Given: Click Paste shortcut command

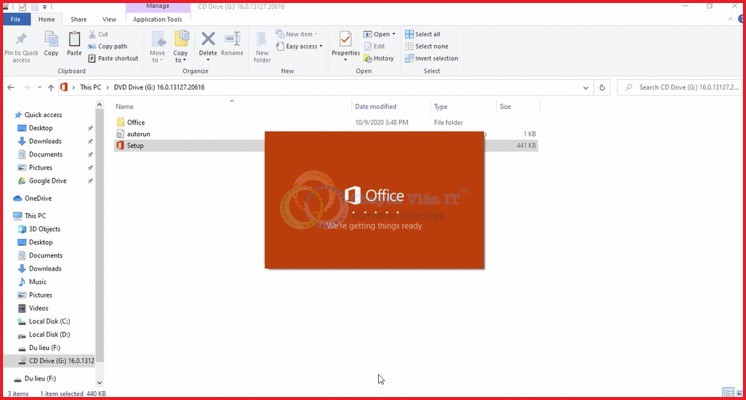Looking at the screenshot, I should pos(113,59).
